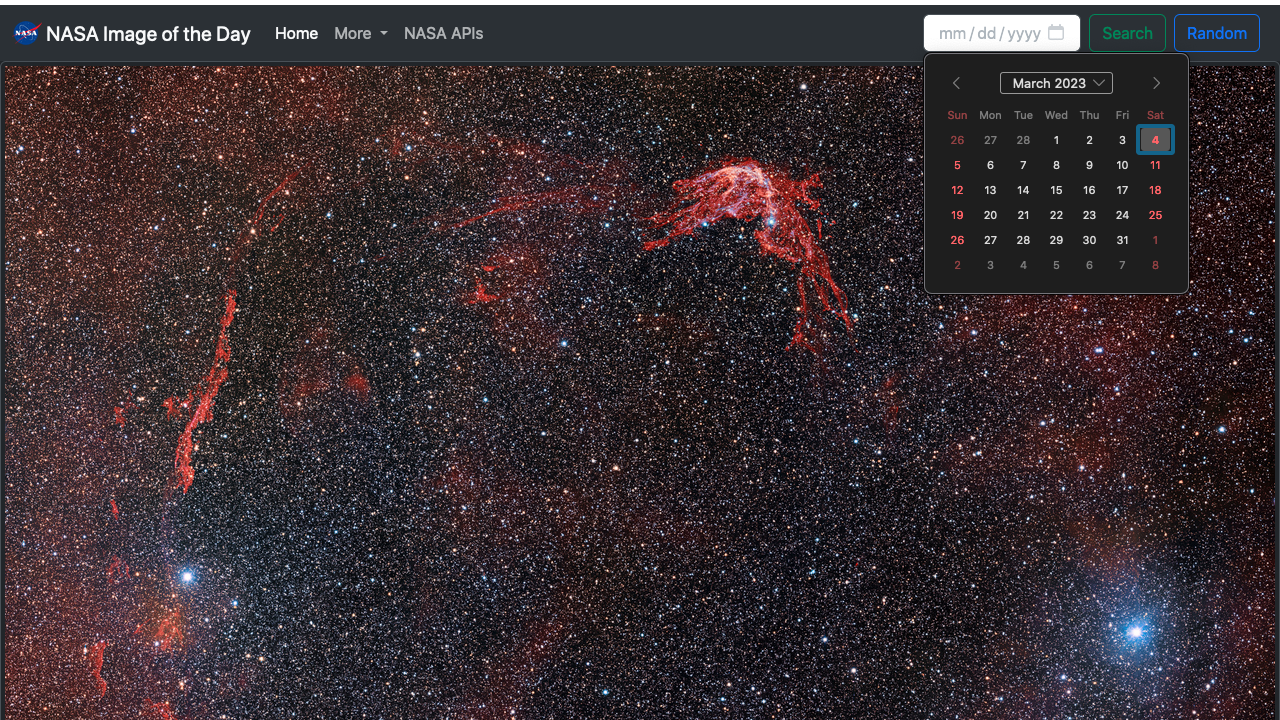The height and width of the screenshot is (720, 1280).
Task: Select March 1 in the calendar
Action: pyautogui.click(x=1056, y=140)
